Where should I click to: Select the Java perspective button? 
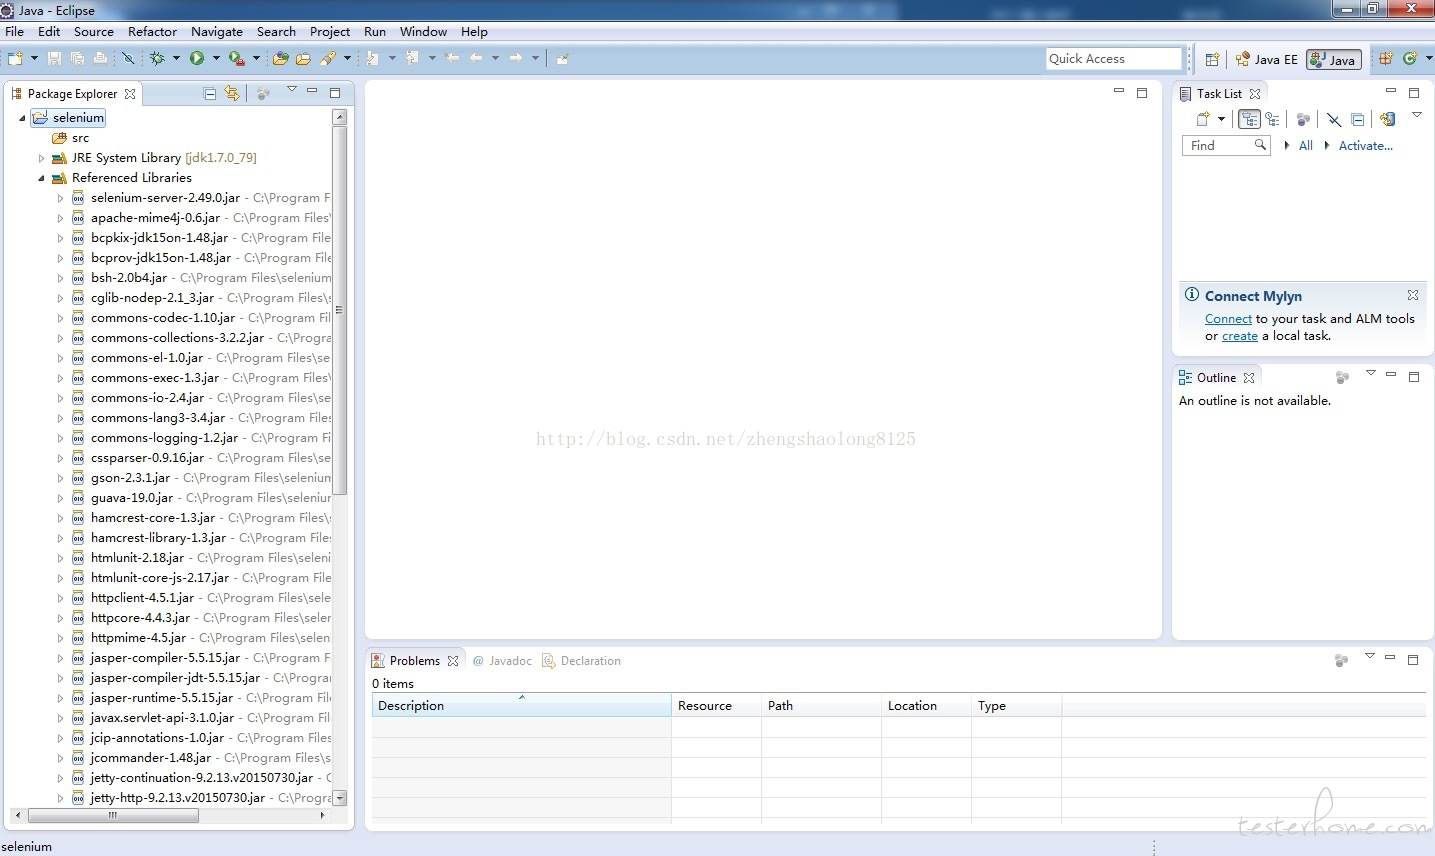tap(1334, 59)
